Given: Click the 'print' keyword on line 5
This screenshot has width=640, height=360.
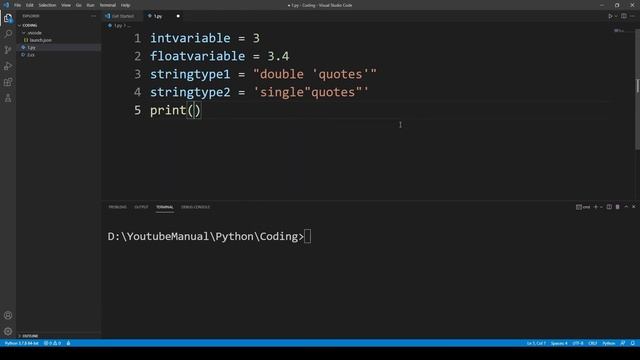Looking at the screenshot, I should click(168, 110).
